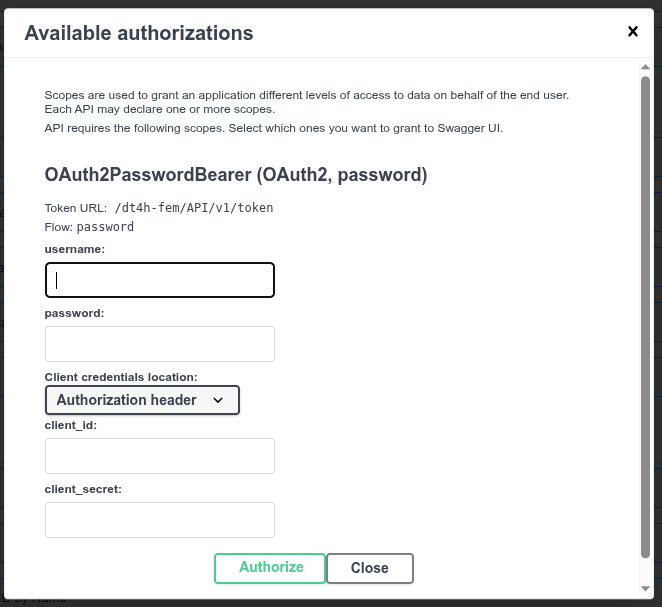The width and height of the screenshot is (662, 607).
Task: Click the "API requires the following scopes" text
Action: [274, 129]
